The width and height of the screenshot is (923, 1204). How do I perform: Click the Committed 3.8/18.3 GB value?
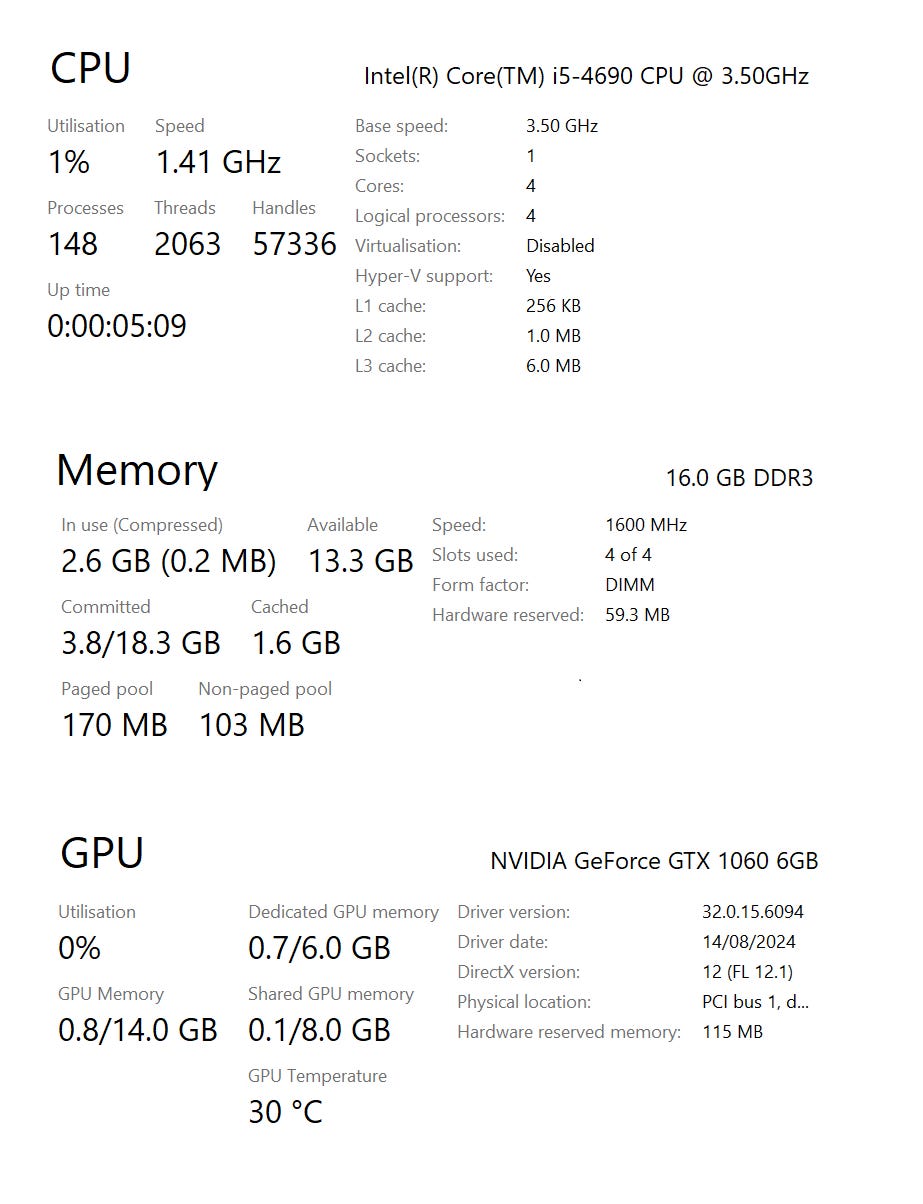pyautogui.click(x=141, y=643)
